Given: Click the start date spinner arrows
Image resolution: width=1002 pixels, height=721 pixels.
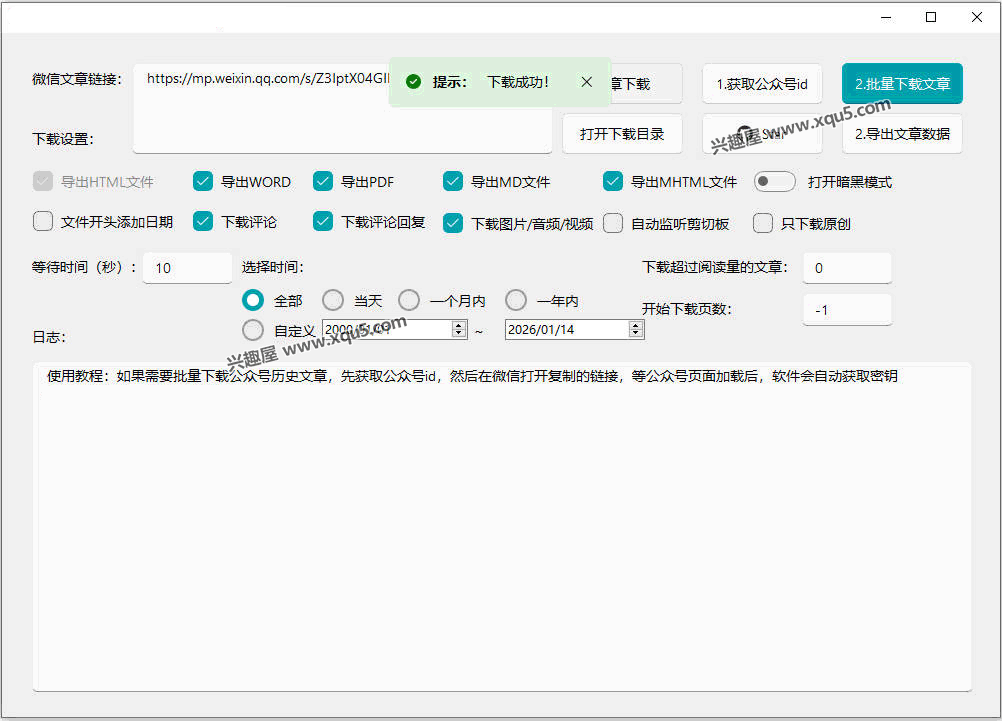Looking at the screenshot, I should (459, 329).
